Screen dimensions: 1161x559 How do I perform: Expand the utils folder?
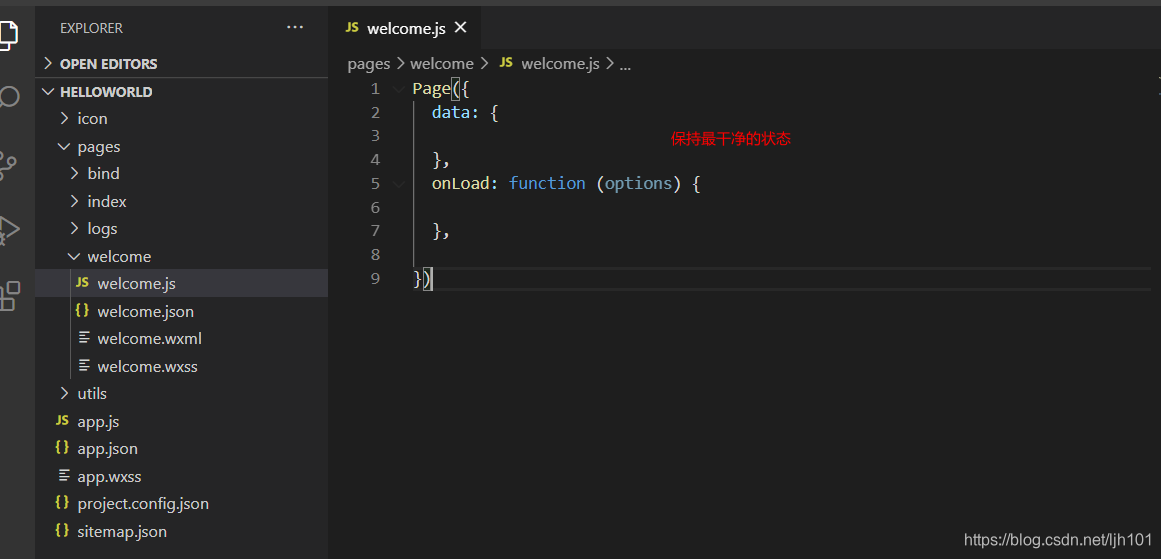181,393
